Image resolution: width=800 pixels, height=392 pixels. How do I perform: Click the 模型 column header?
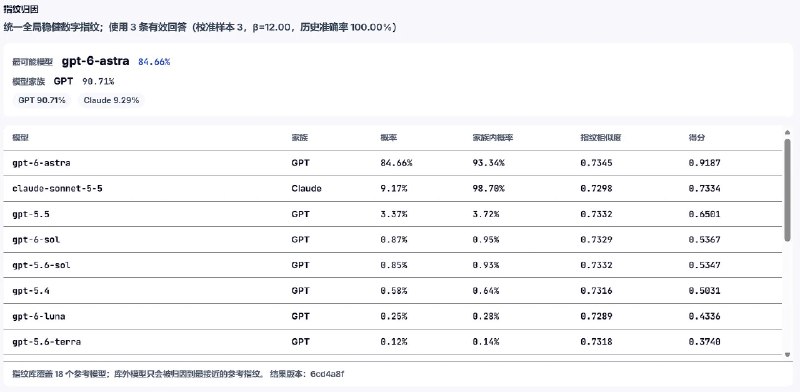[x=20, y=138]
